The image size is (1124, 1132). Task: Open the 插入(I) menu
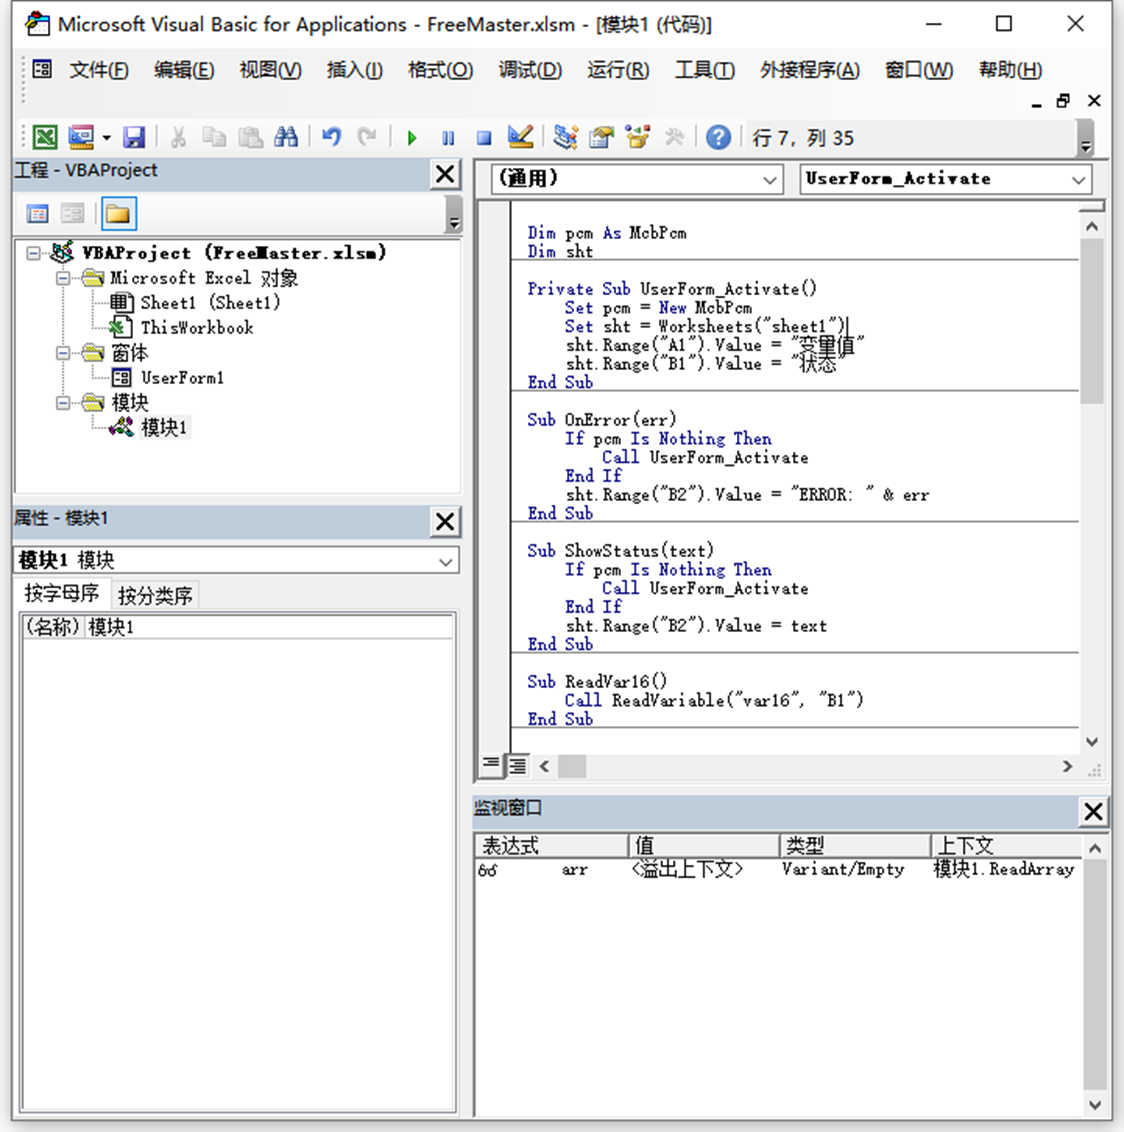pos(354,70)
